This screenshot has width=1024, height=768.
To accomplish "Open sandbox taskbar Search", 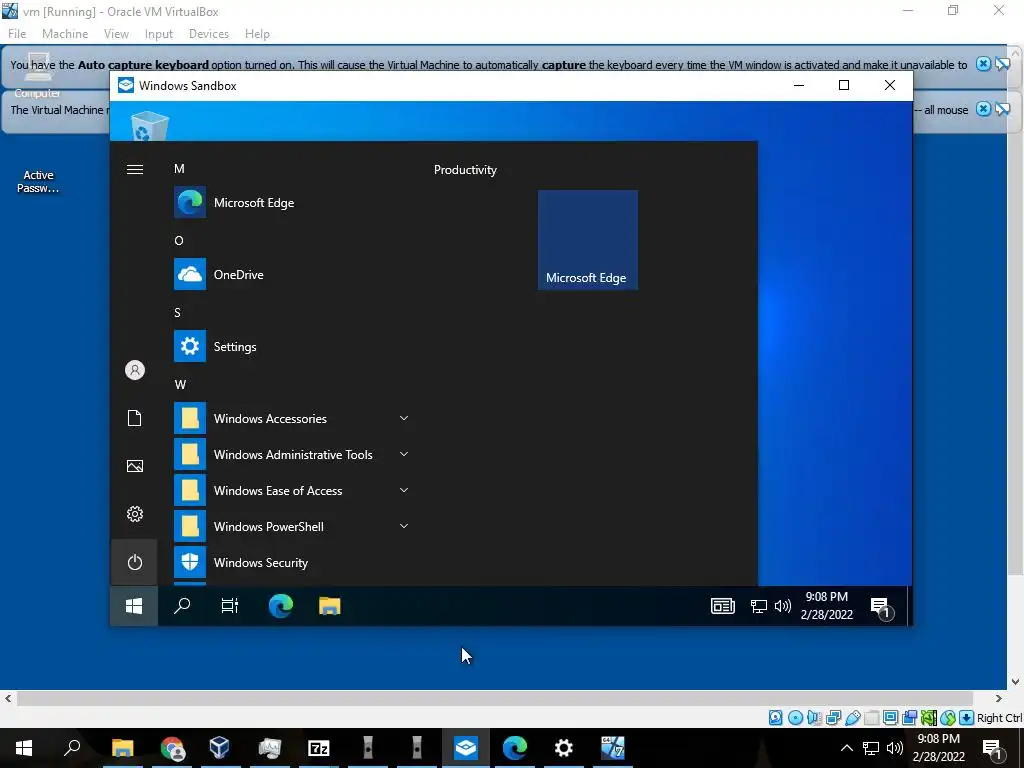I will [x=182, y=606].
